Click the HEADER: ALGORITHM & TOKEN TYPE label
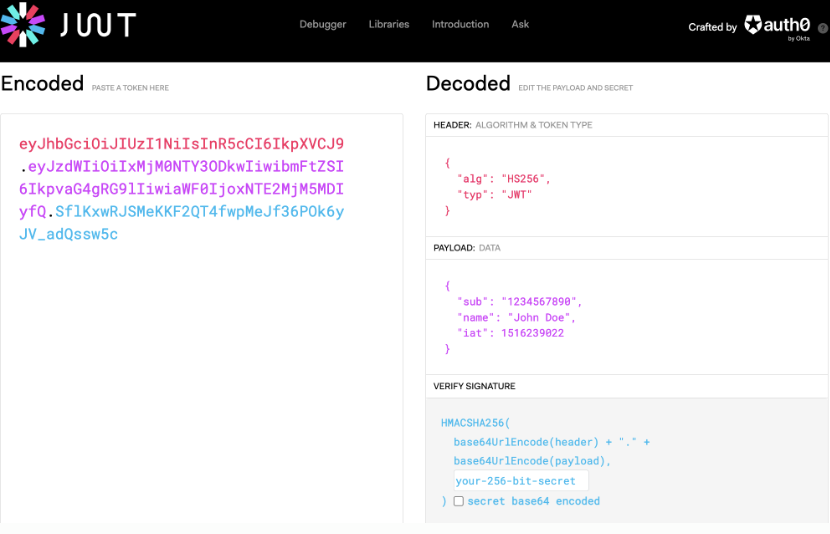Screen dimensions: 830x534 pyautogui.click(x=512, y=125)
